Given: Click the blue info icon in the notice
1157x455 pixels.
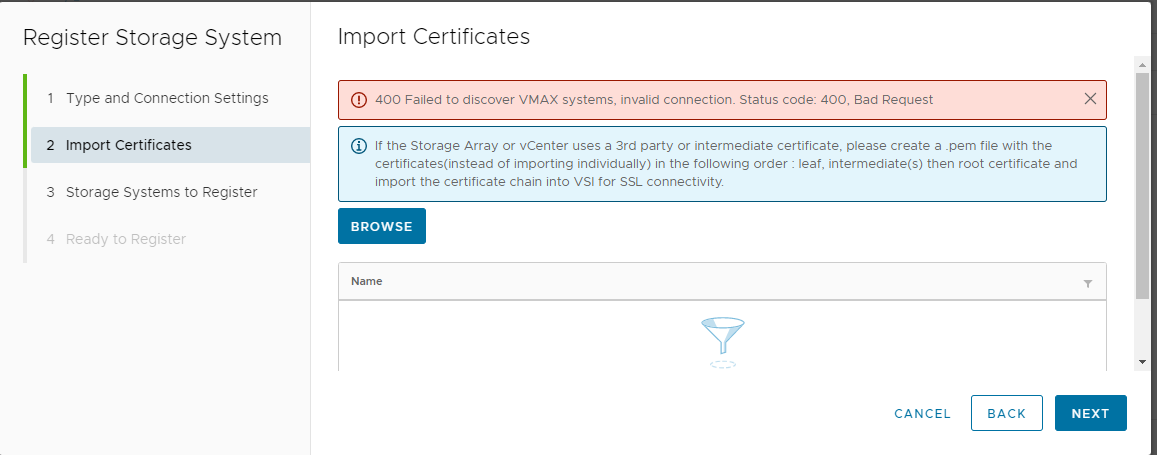Looking at the screenshot, I should tap(359, 146).
